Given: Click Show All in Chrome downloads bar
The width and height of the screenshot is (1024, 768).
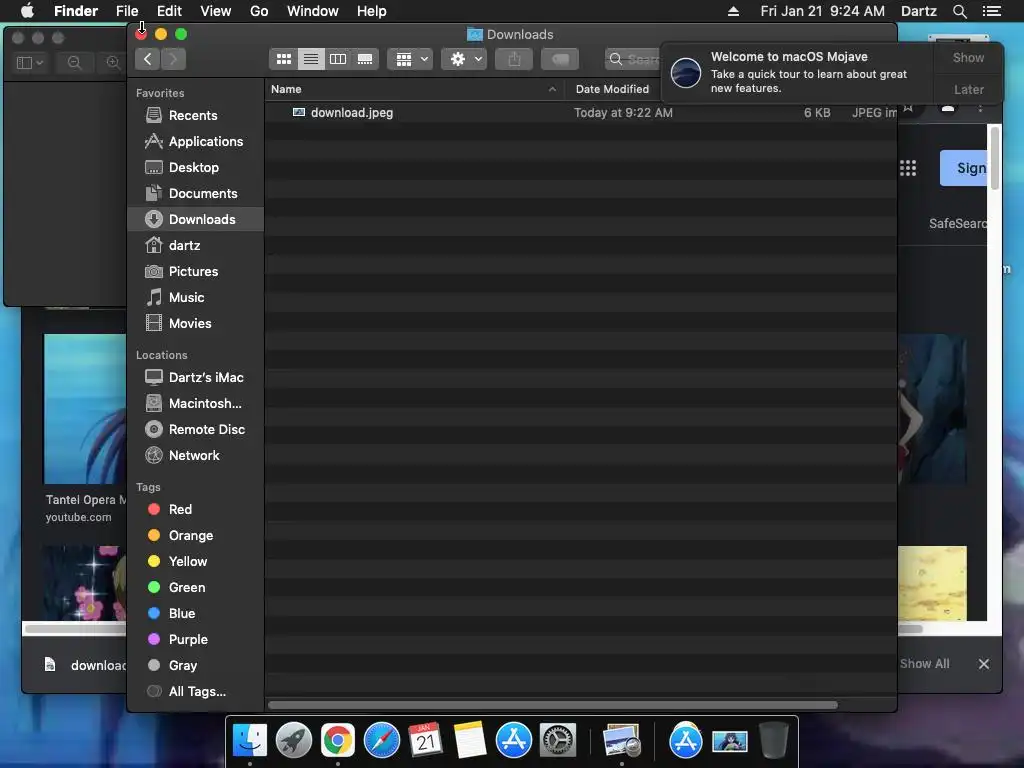Looking at the screenshot, I should click(x=924, y=664).
